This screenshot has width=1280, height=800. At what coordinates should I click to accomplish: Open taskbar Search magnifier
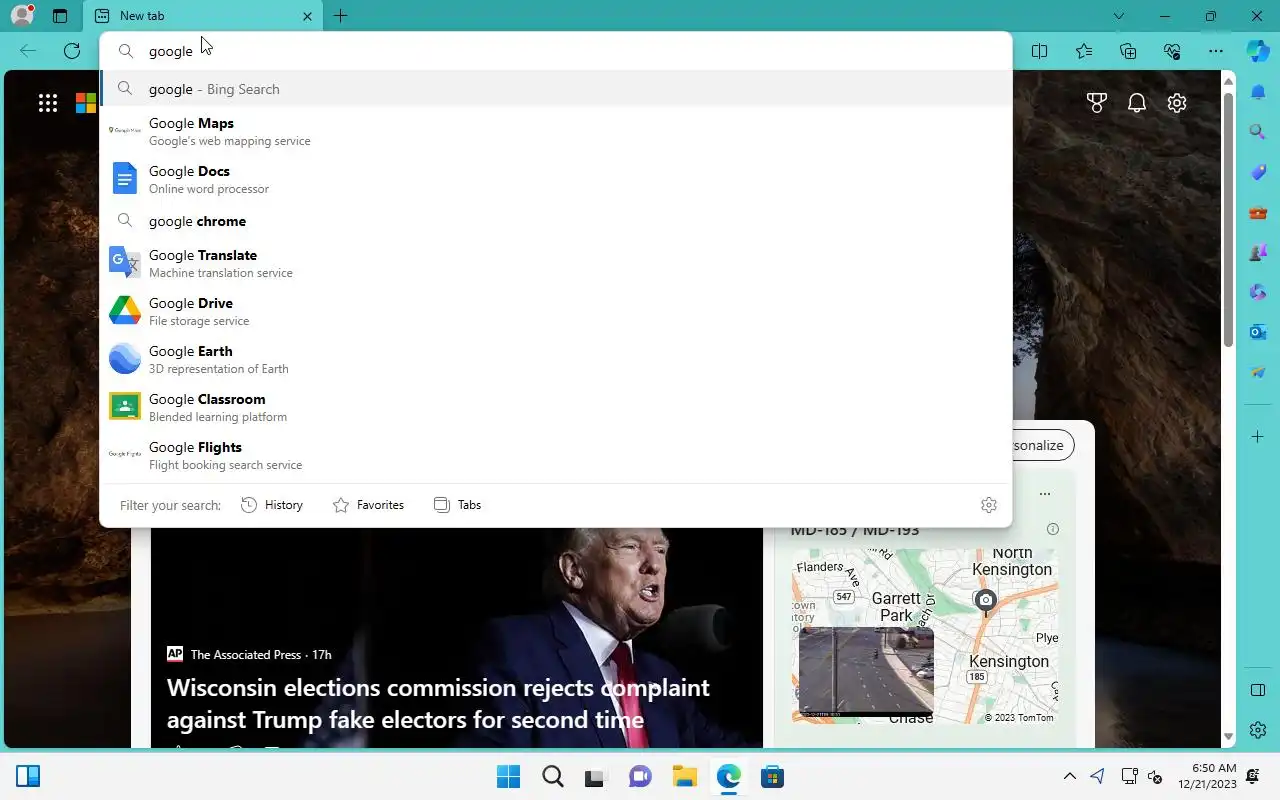point(552,777)
